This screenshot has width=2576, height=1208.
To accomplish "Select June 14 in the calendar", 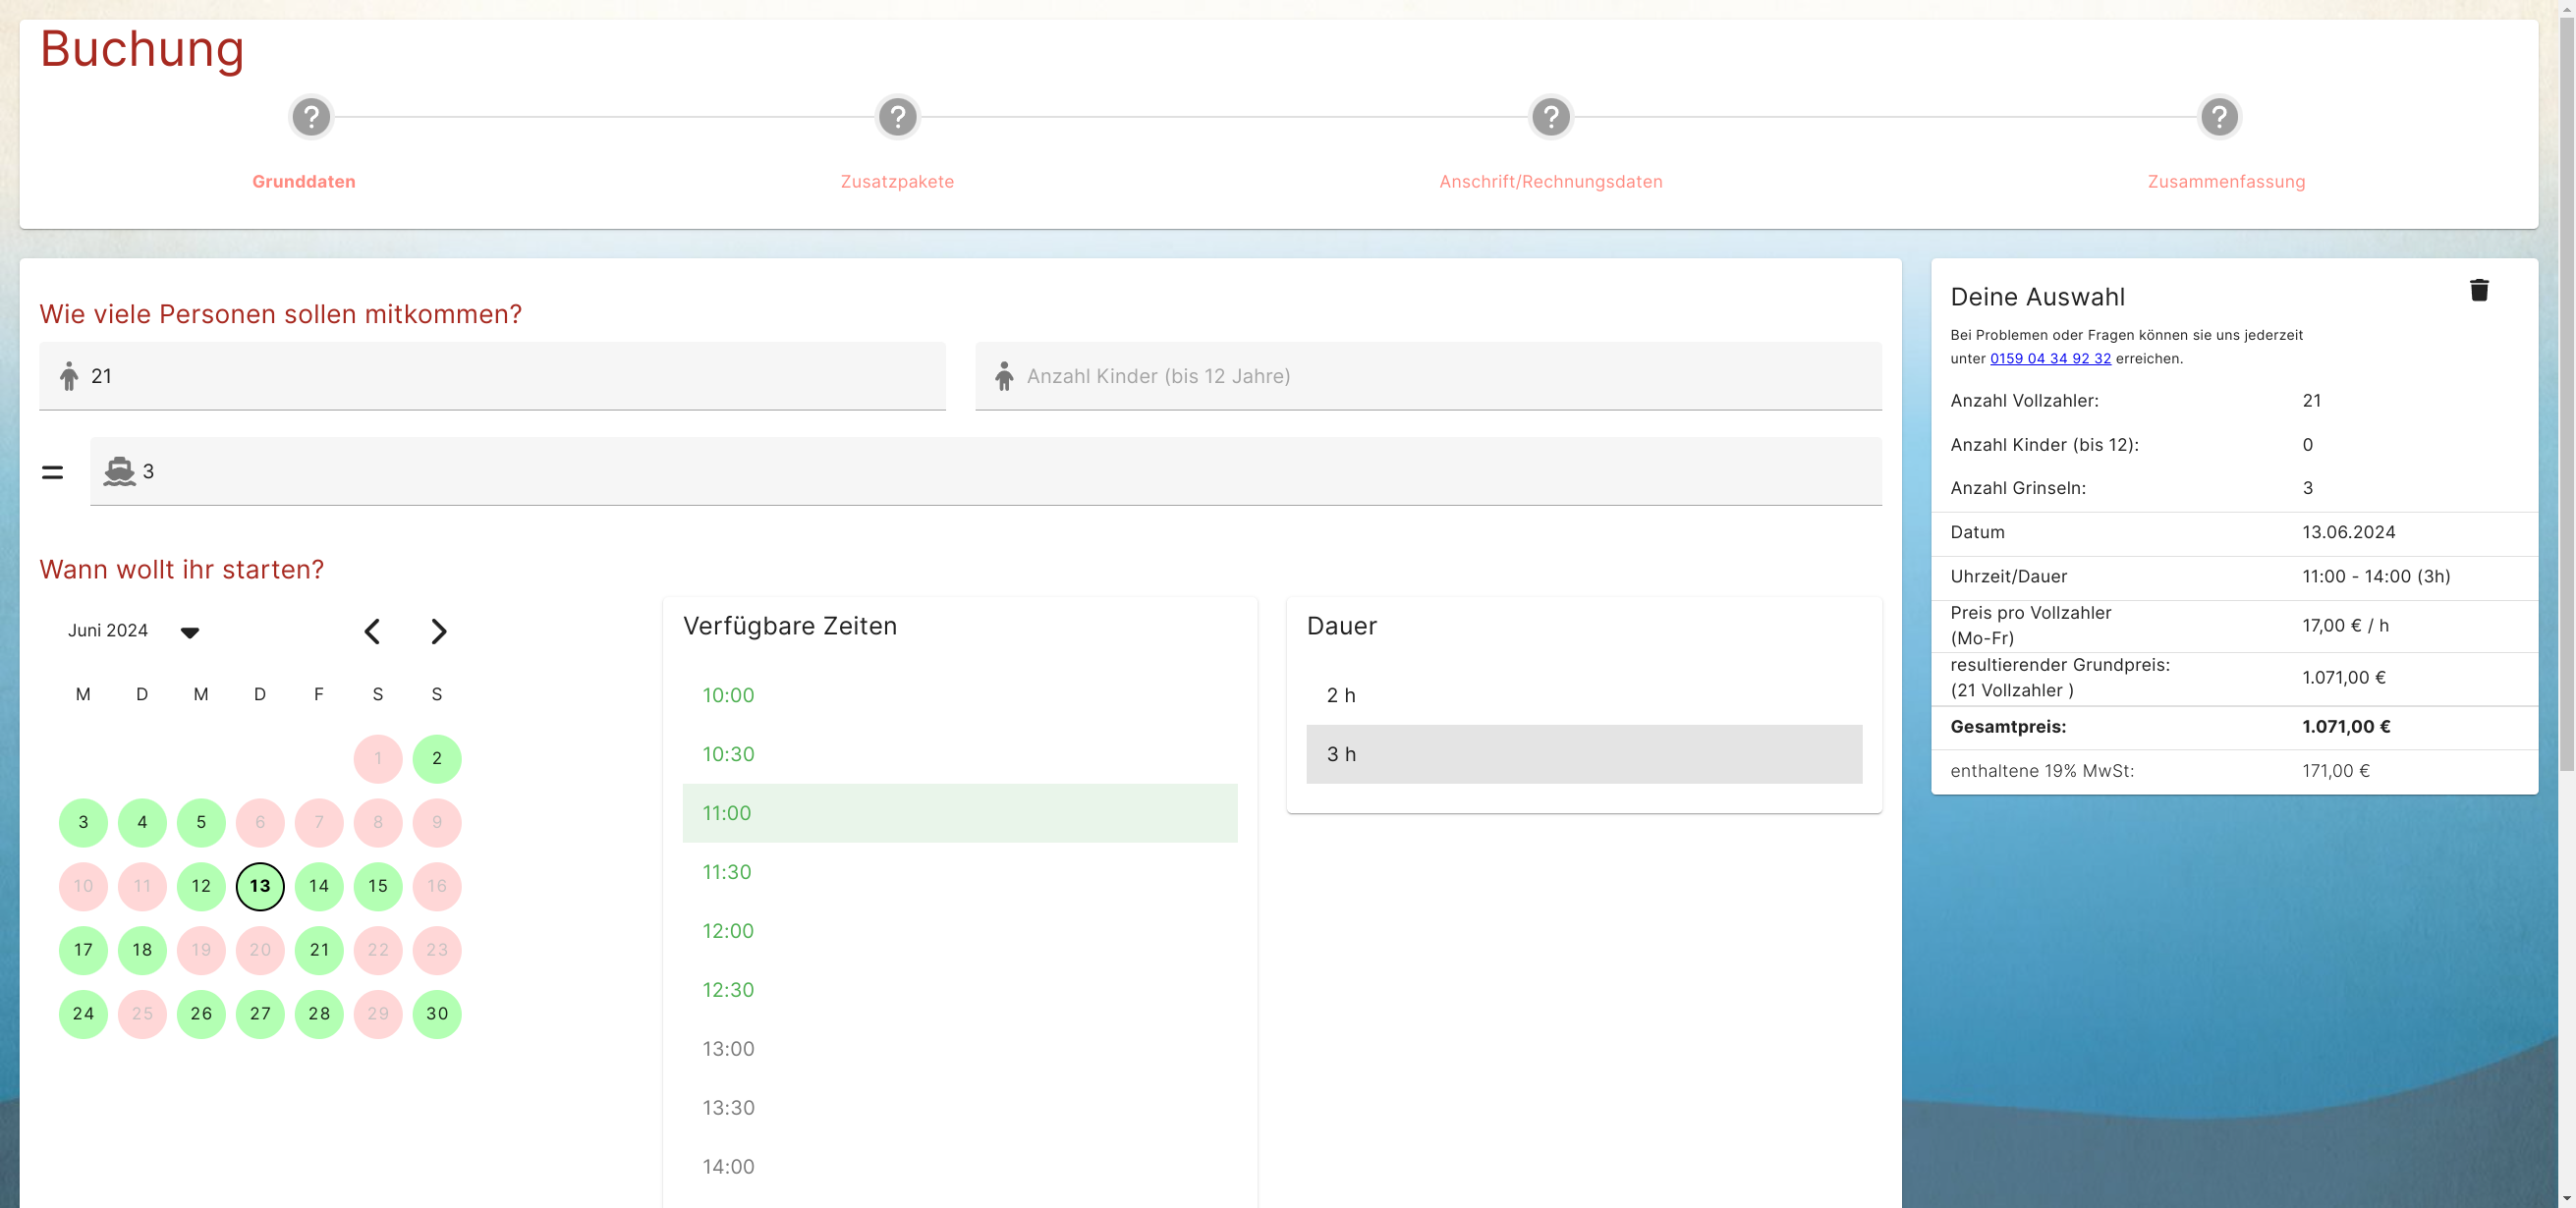I will coord(319,886).
